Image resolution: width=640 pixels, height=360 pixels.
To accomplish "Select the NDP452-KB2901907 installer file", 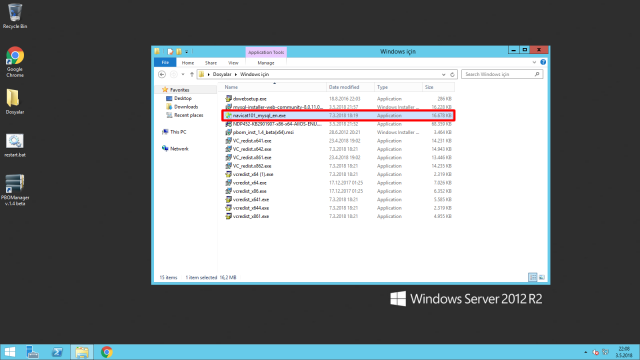I will (338, 124).
